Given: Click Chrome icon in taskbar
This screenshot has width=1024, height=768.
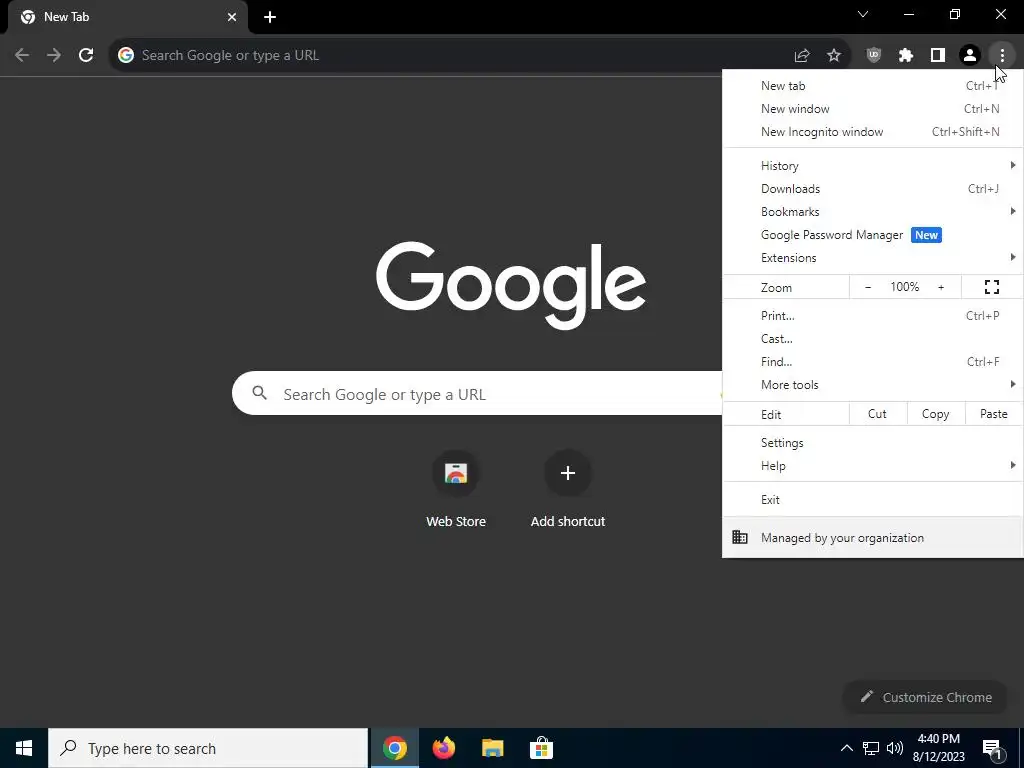Looking at the screenshot, I should click(394, 748).
